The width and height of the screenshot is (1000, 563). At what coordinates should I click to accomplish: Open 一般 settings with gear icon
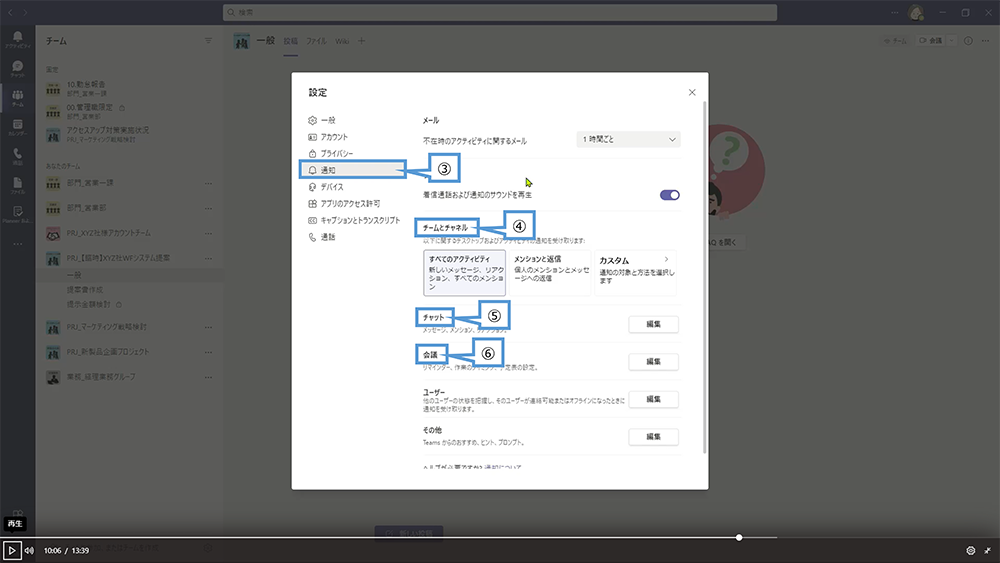click(321, 120)
